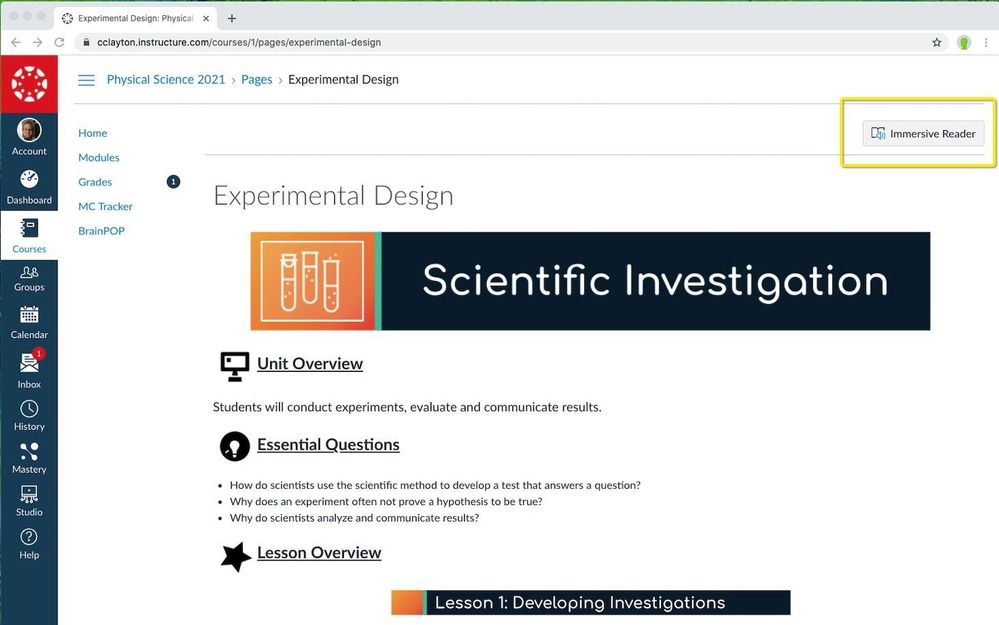Open BrainPOP in course menu
The image size is (999, 625).
pyautogui.click(x=101, y=231)
